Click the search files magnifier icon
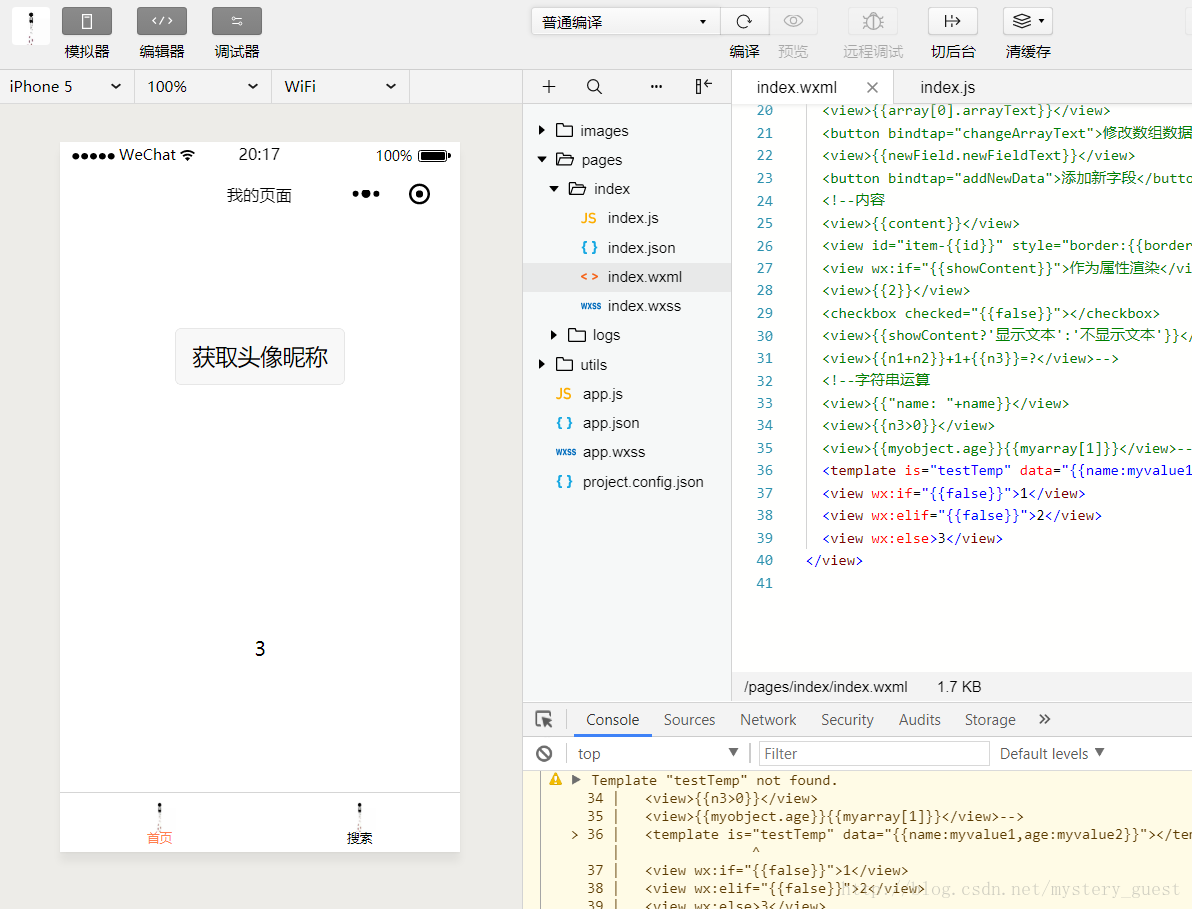 pyautogui.click(x=594, y=87)
